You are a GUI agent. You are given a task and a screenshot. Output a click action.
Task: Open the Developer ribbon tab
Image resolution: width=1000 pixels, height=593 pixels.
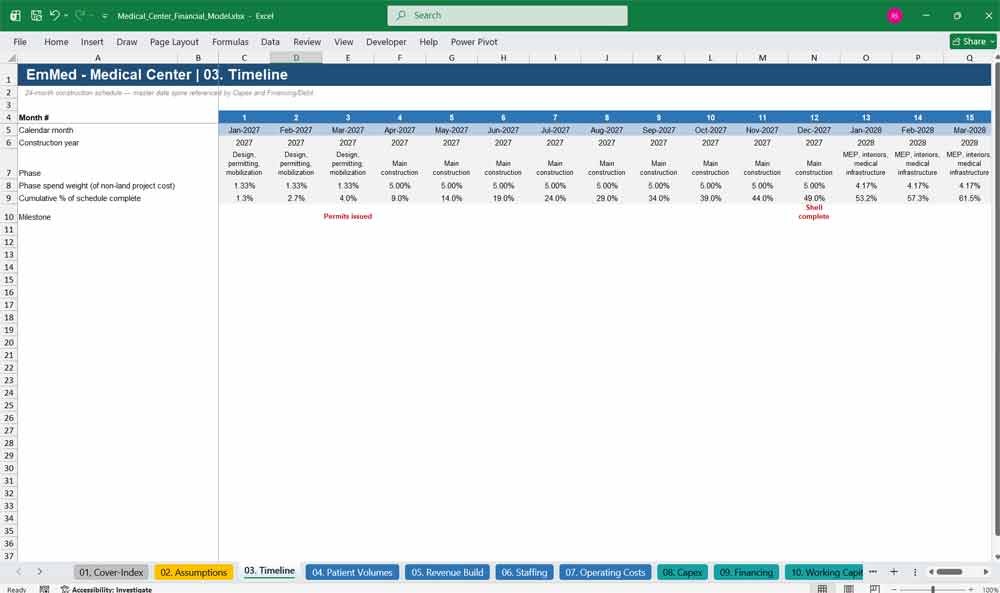tap(386, 41)
